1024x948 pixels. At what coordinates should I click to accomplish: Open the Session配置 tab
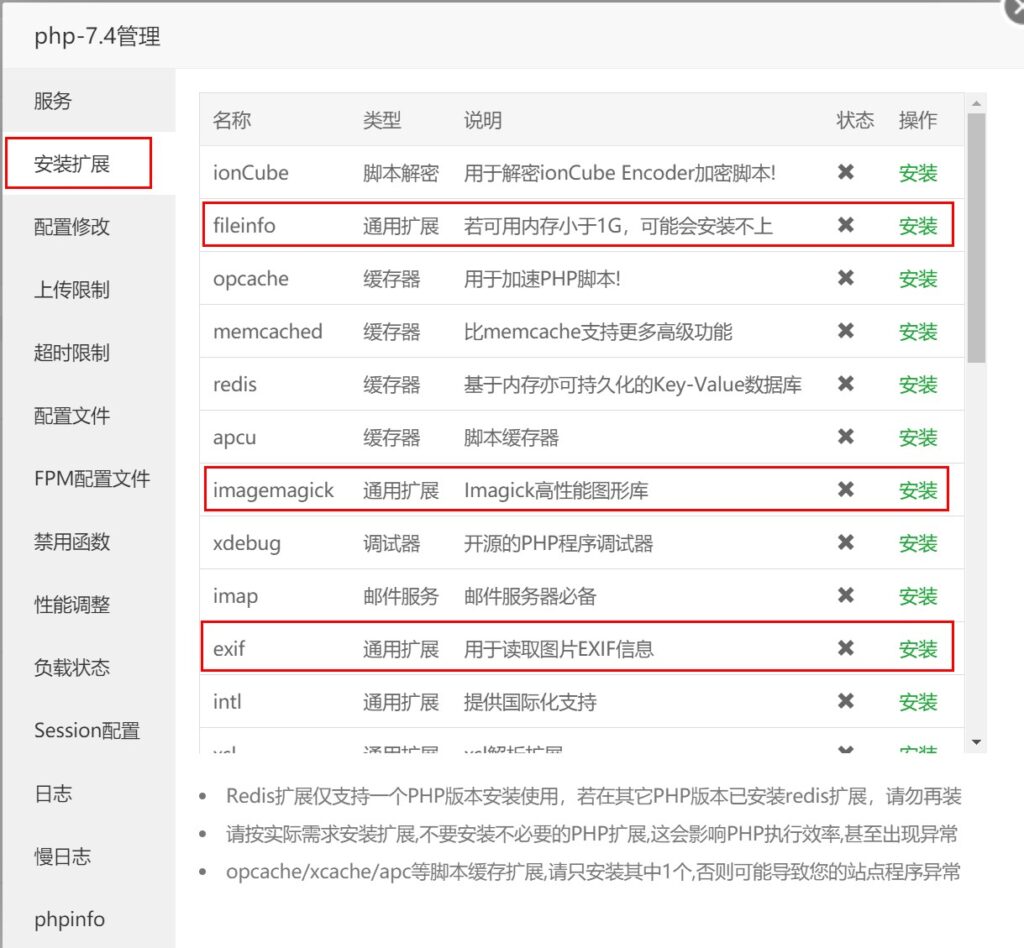[87, 731]
